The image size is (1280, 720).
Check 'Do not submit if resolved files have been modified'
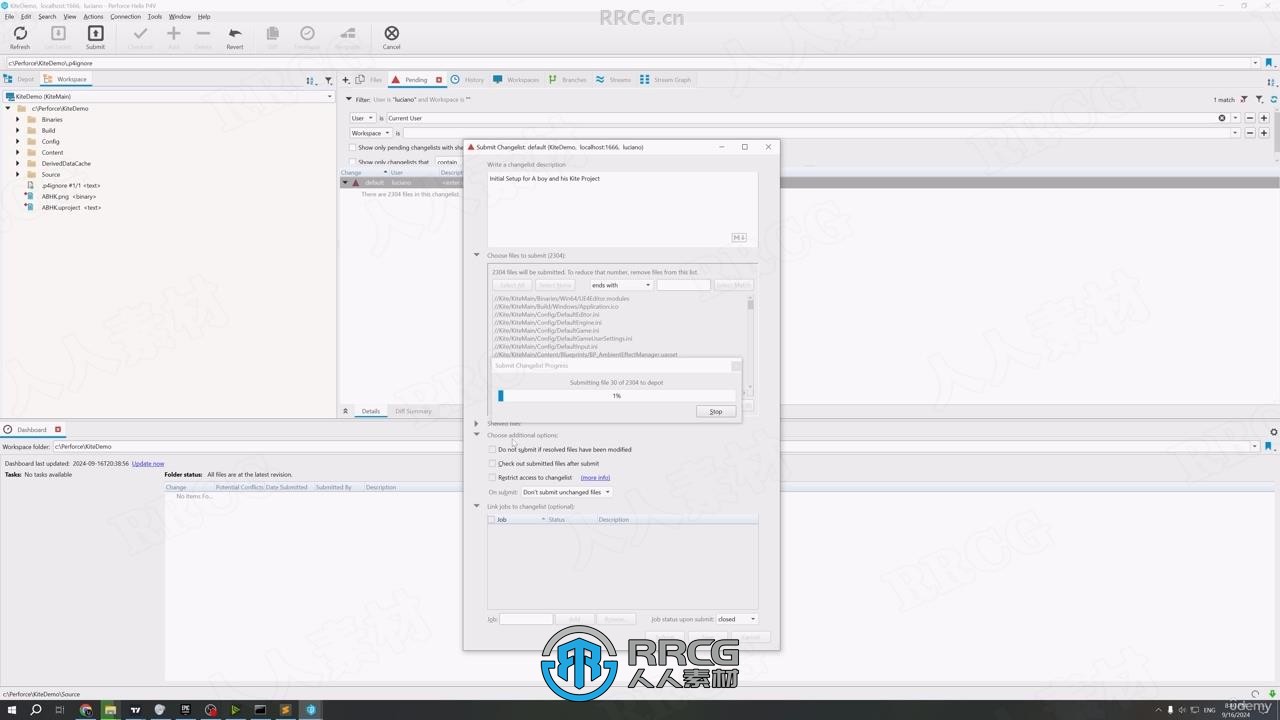point(492,450)
